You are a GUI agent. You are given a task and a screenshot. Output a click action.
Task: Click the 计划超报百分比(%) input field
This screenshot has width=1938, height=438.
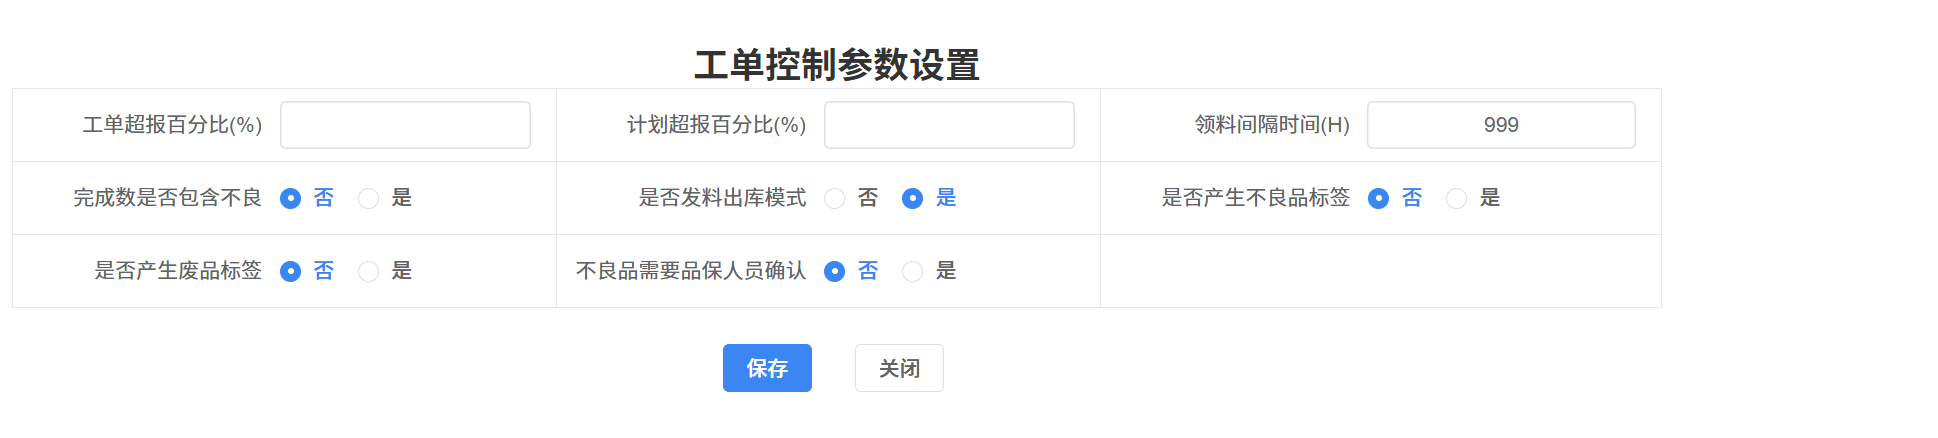coord(949,125)
